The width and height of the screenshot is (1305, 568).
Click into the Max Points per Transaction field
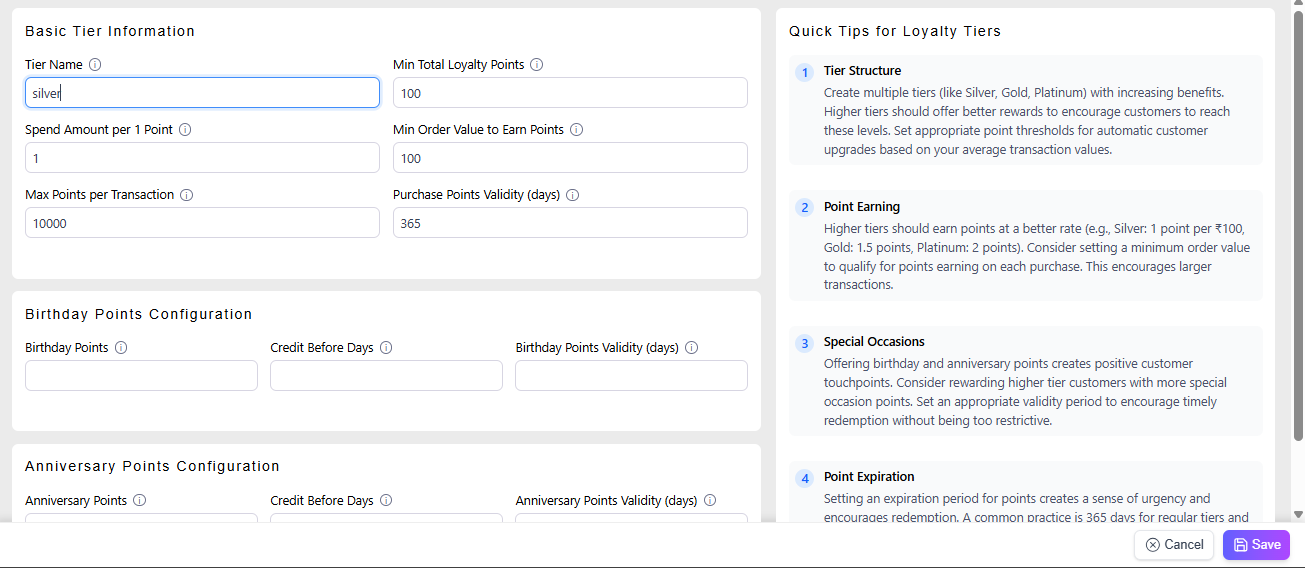tap(202, 223)
